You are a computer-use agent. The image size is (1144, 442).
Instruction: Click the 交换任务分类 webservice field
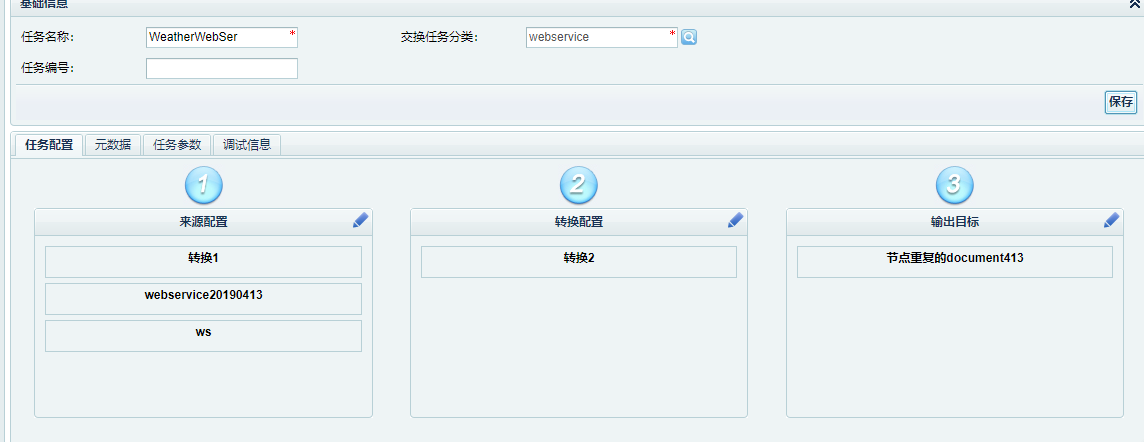coord(602,37)
